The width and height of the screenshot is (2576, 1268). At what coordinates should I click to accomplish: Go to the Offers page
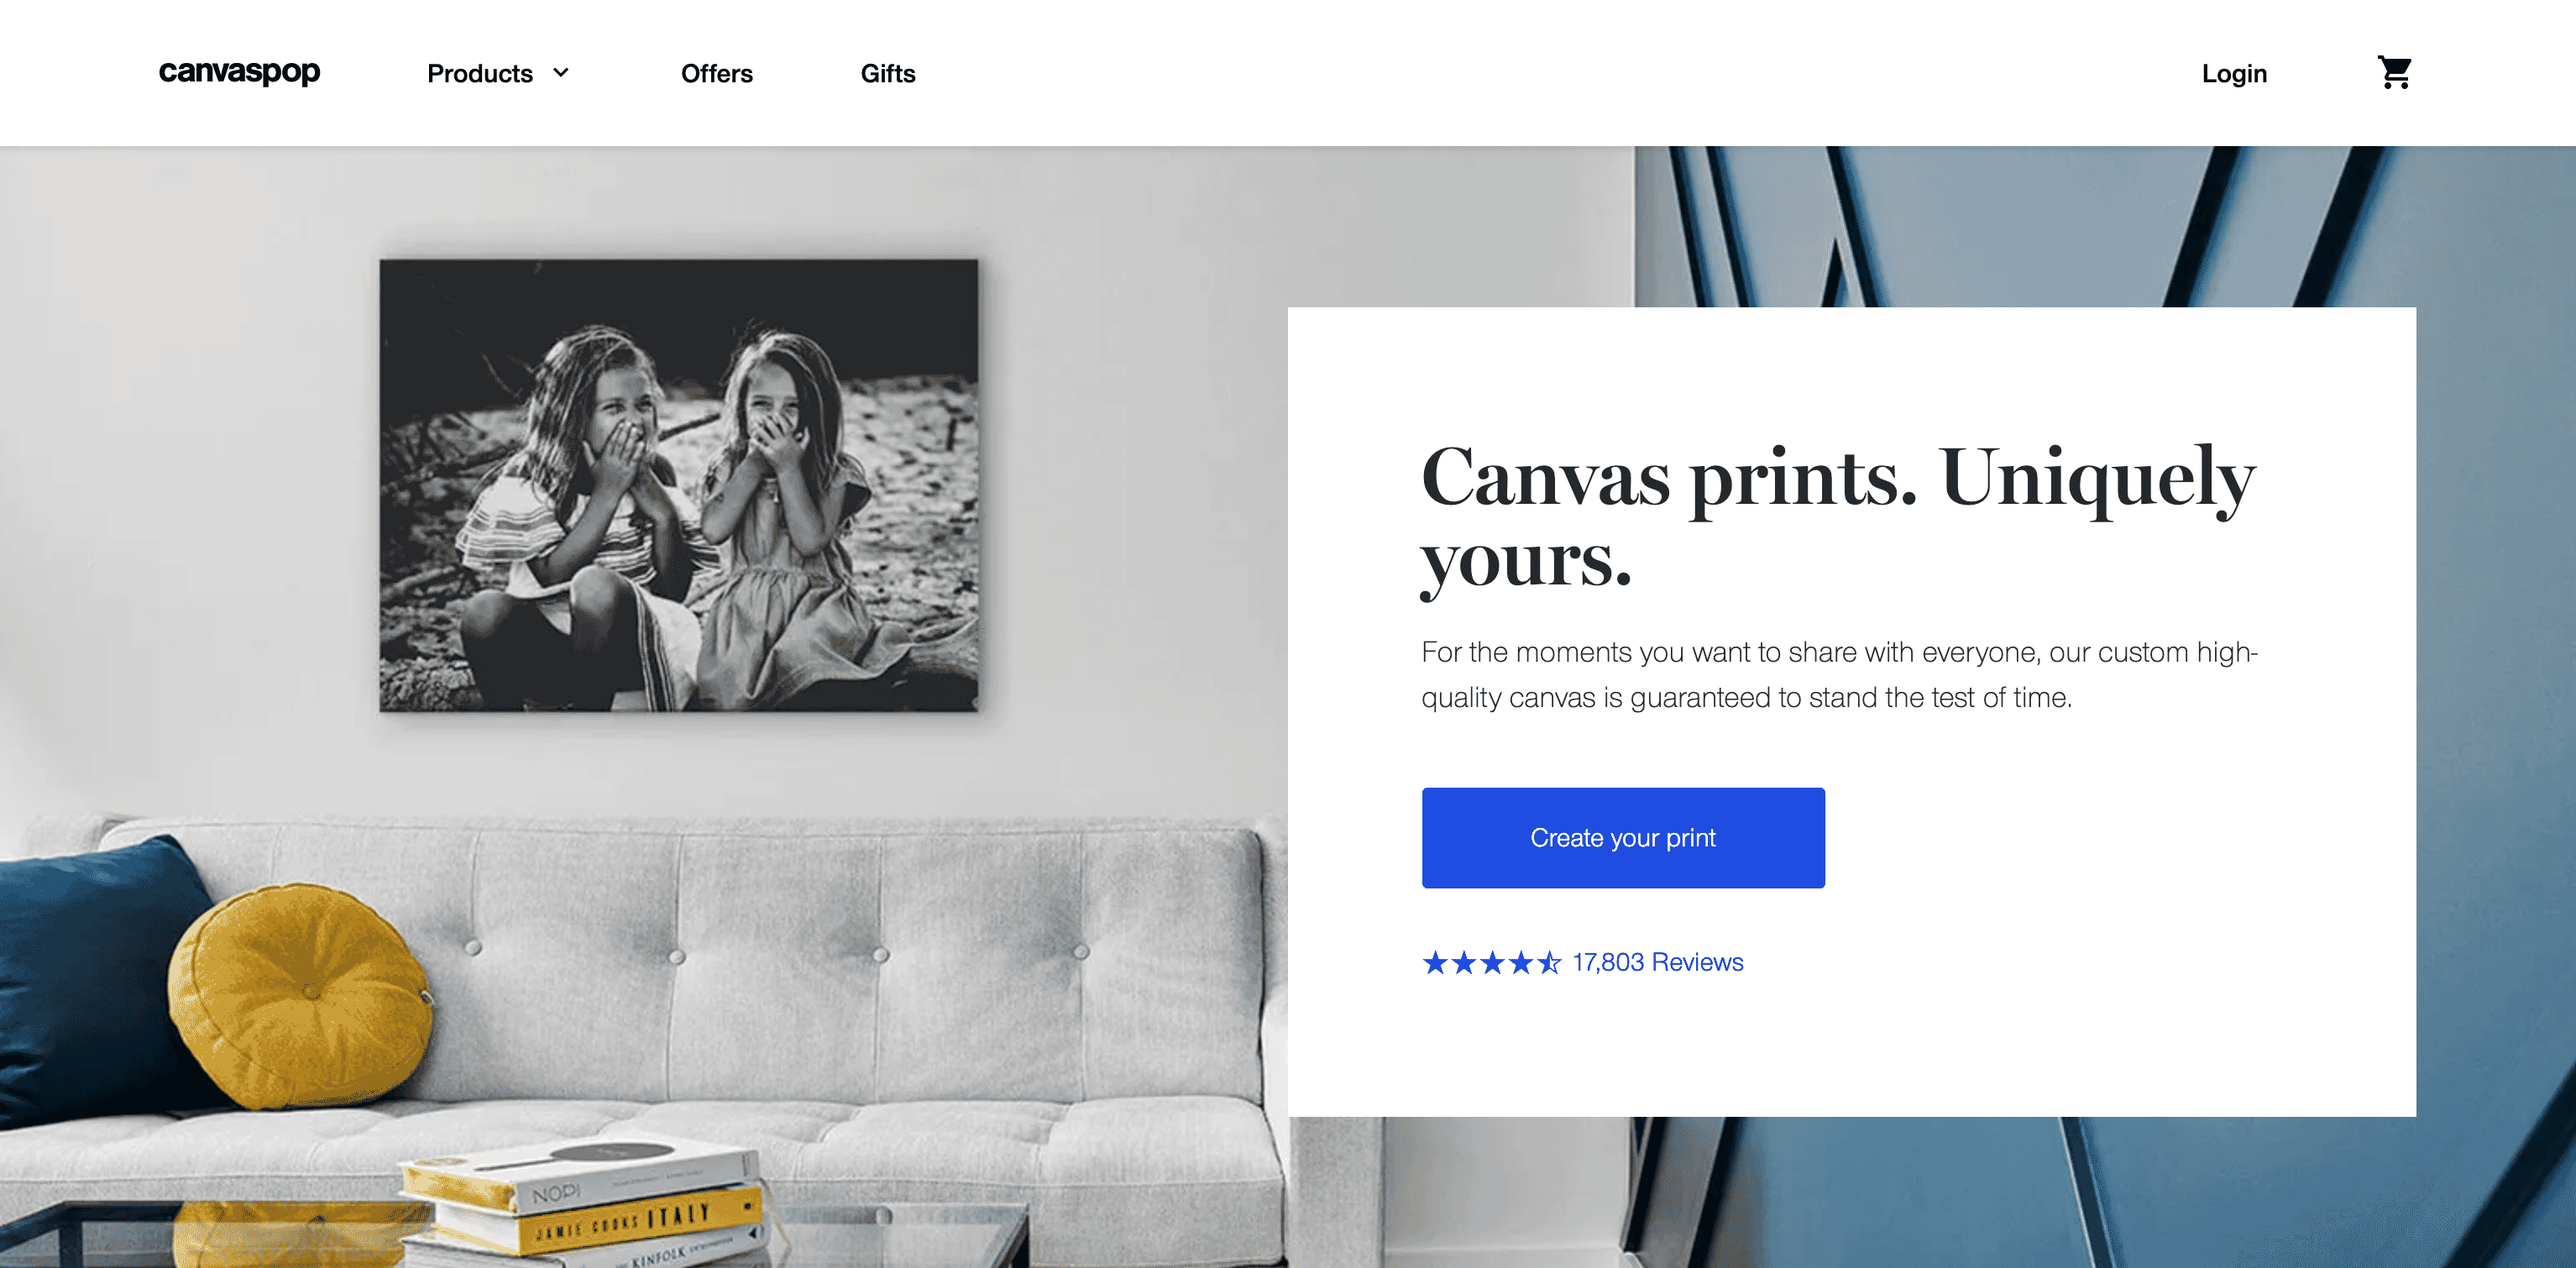coord(716,73)
